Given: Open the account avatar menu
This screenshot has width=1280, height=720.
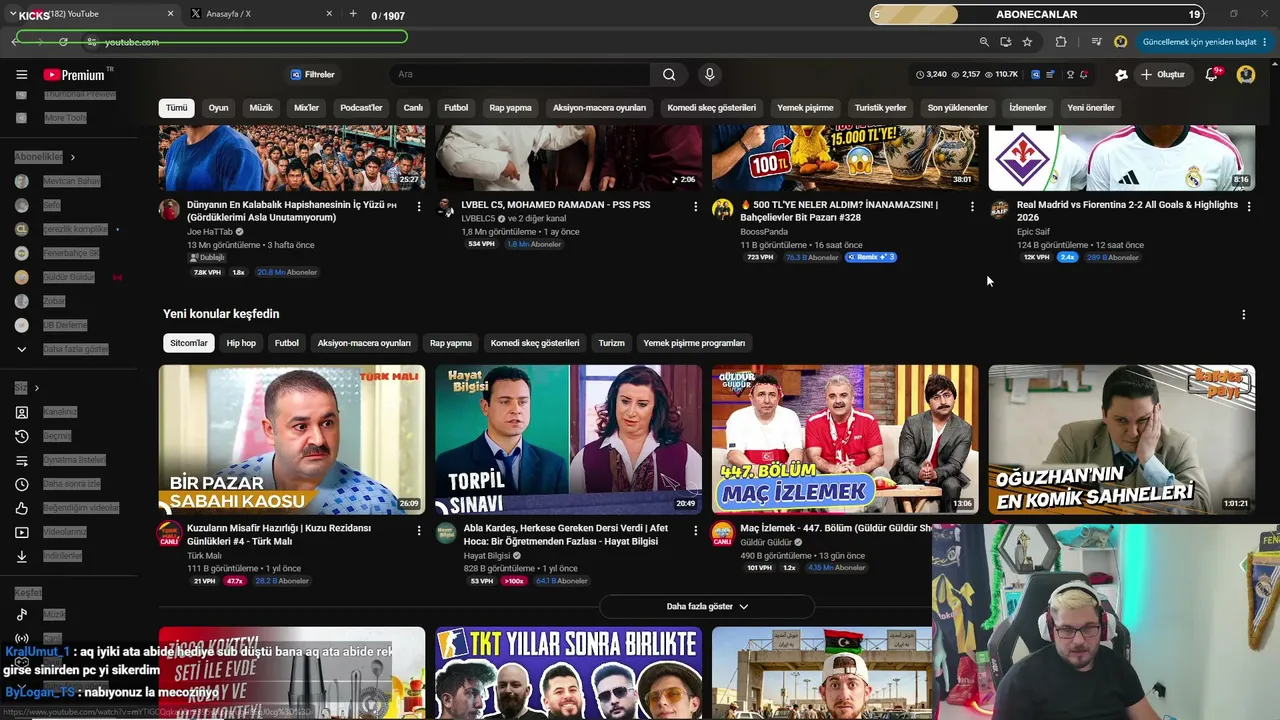Looking at the screenshot, I should 1245,74.
